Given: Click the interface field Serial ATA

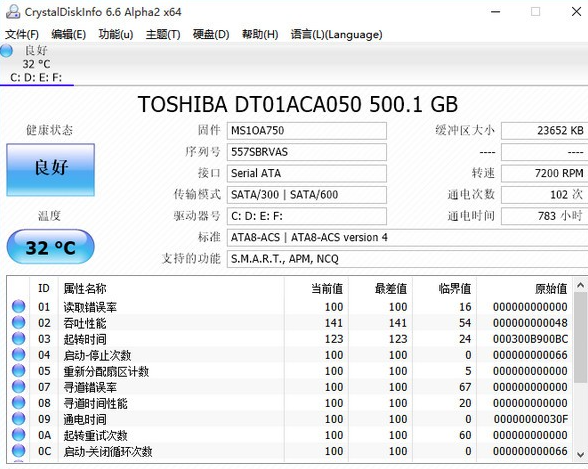Looking at the screenshot, I should tap(307, 173).
